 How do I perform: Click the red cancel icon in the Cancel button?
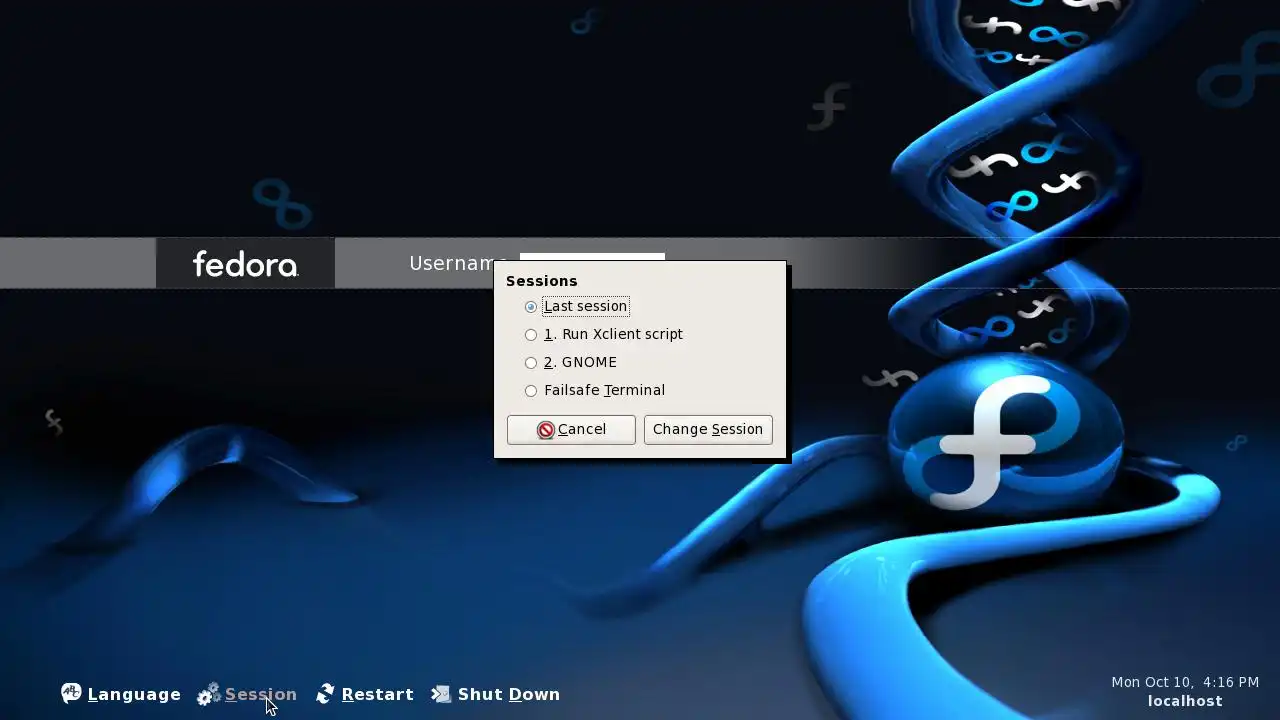546,430
